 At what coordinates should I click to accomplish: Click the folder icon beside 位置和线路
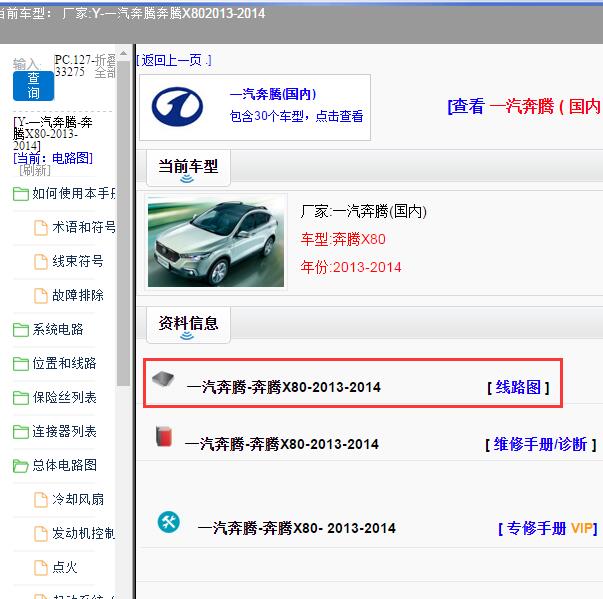pyautogui.click(x=21, y=364)
